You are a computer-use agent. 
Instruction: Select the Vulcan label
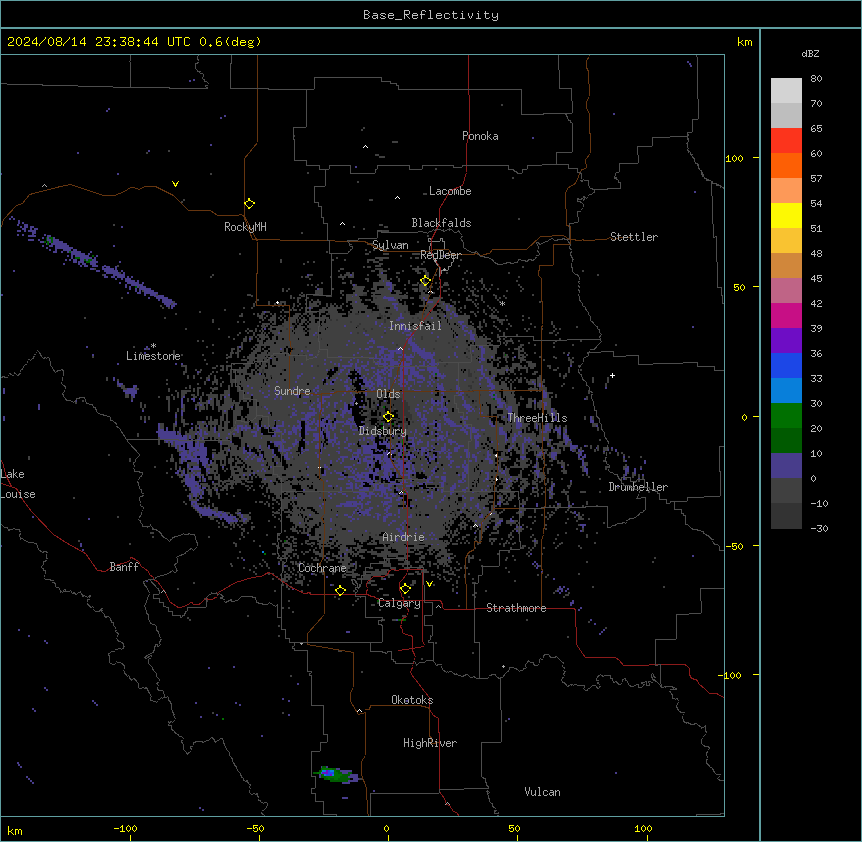click(x=543, y=792)
